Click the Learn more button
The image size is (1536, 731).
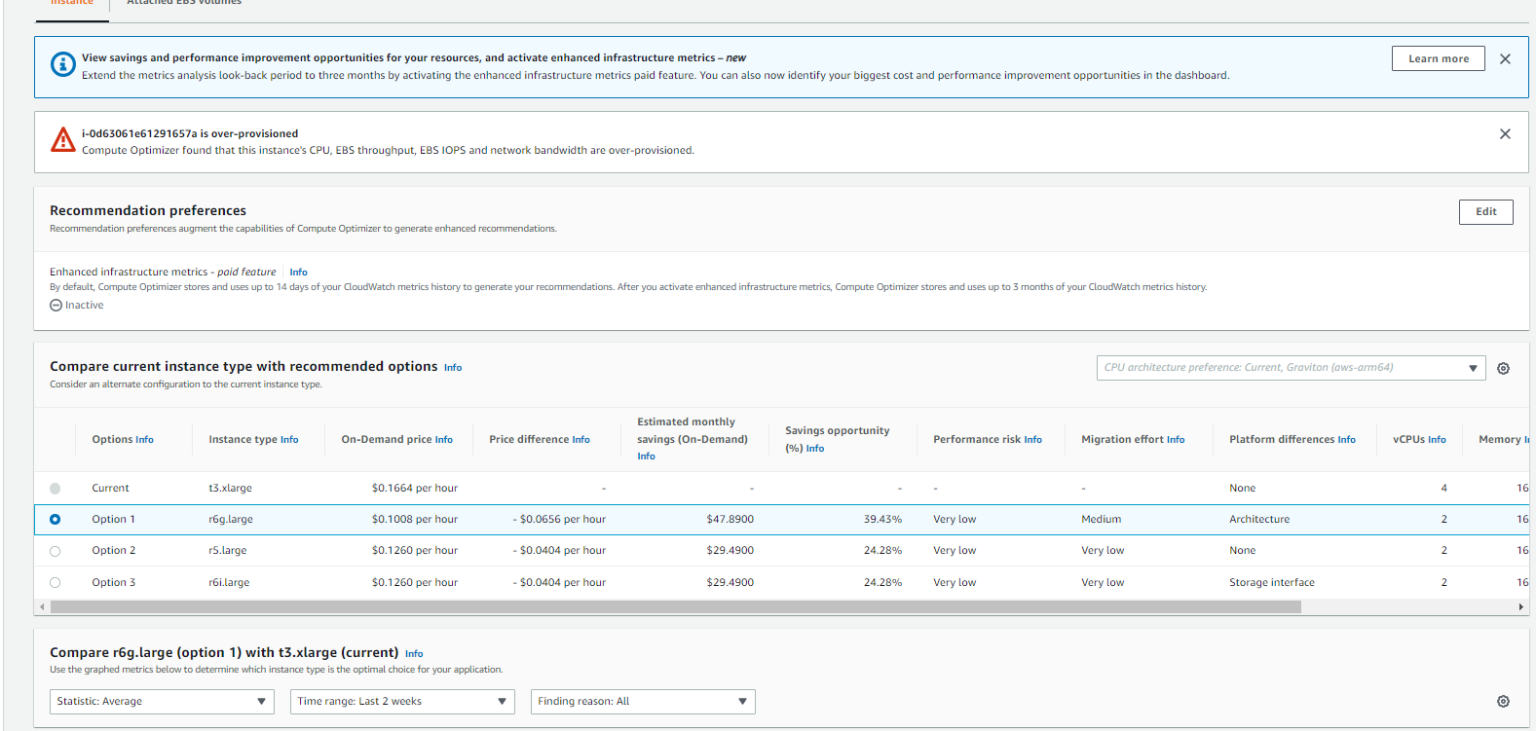[x=1438, y=58]
